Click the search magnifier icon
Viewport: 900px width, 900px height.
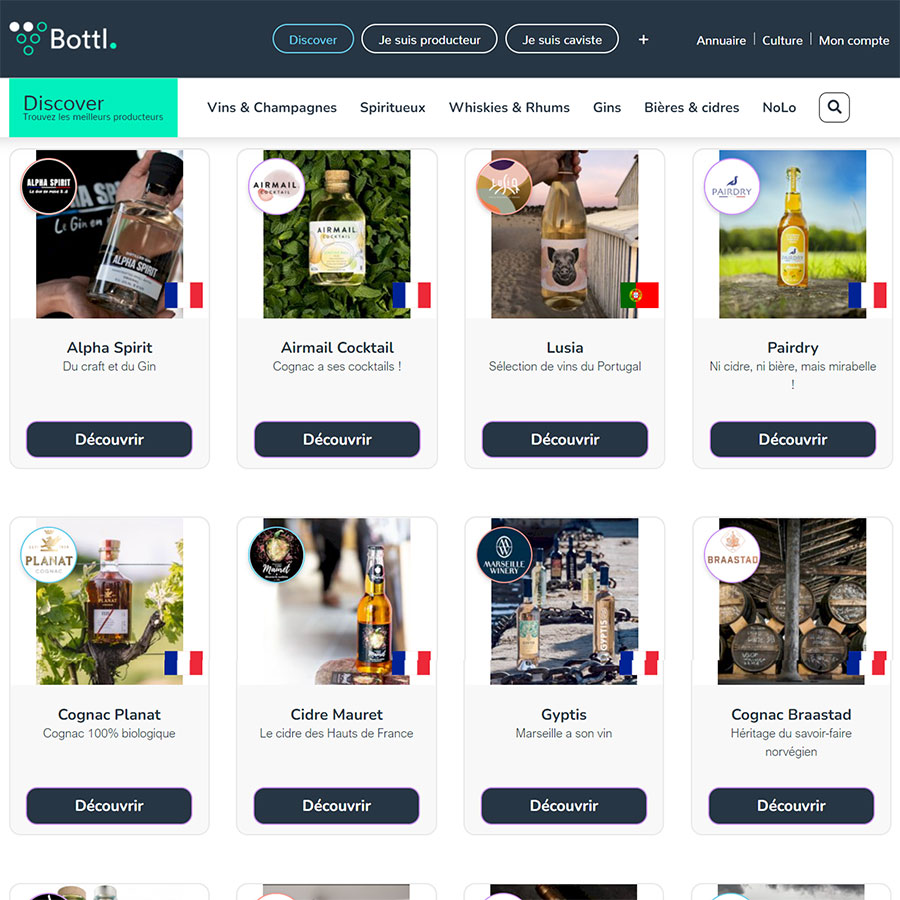pos(833,107)
